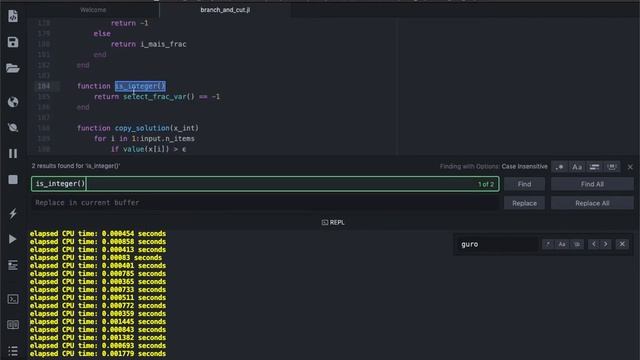Screen dimensions: 640x360
Task: Click the 'else' keyword line
Action: pos(102,33)
